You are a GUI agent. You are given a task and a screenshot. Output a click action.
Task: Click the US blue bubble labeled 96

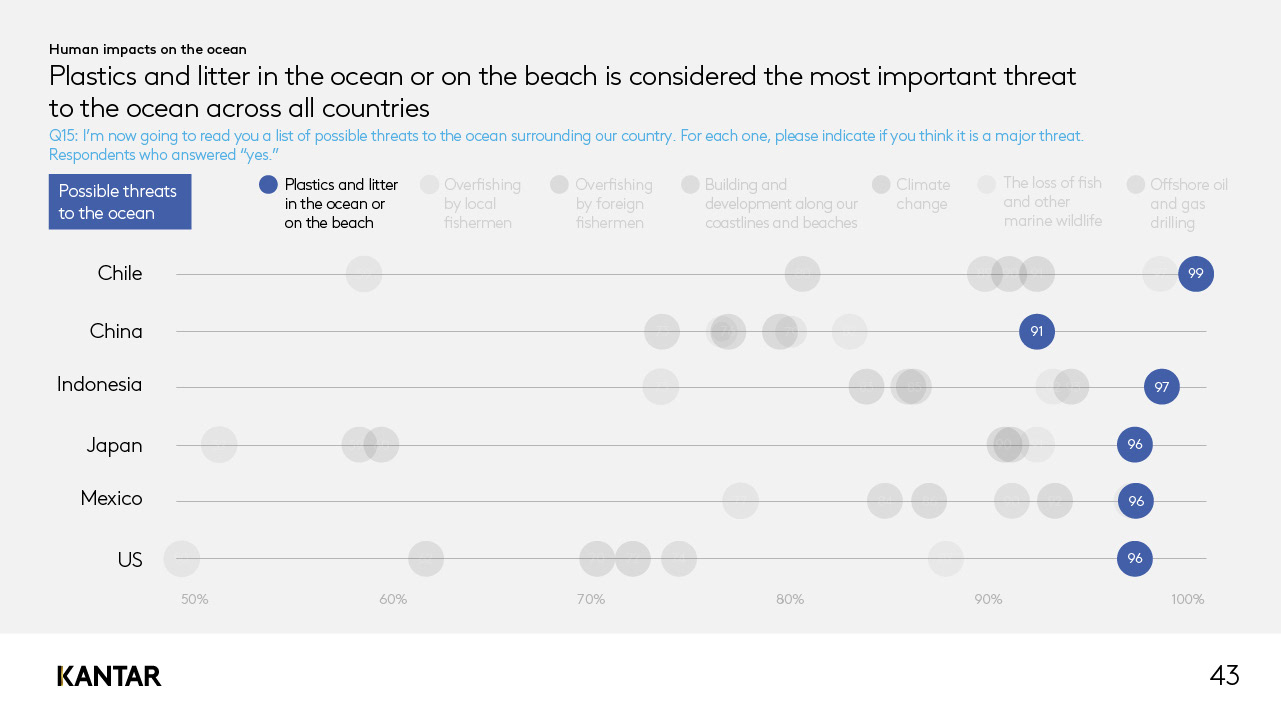(1135, 558)
